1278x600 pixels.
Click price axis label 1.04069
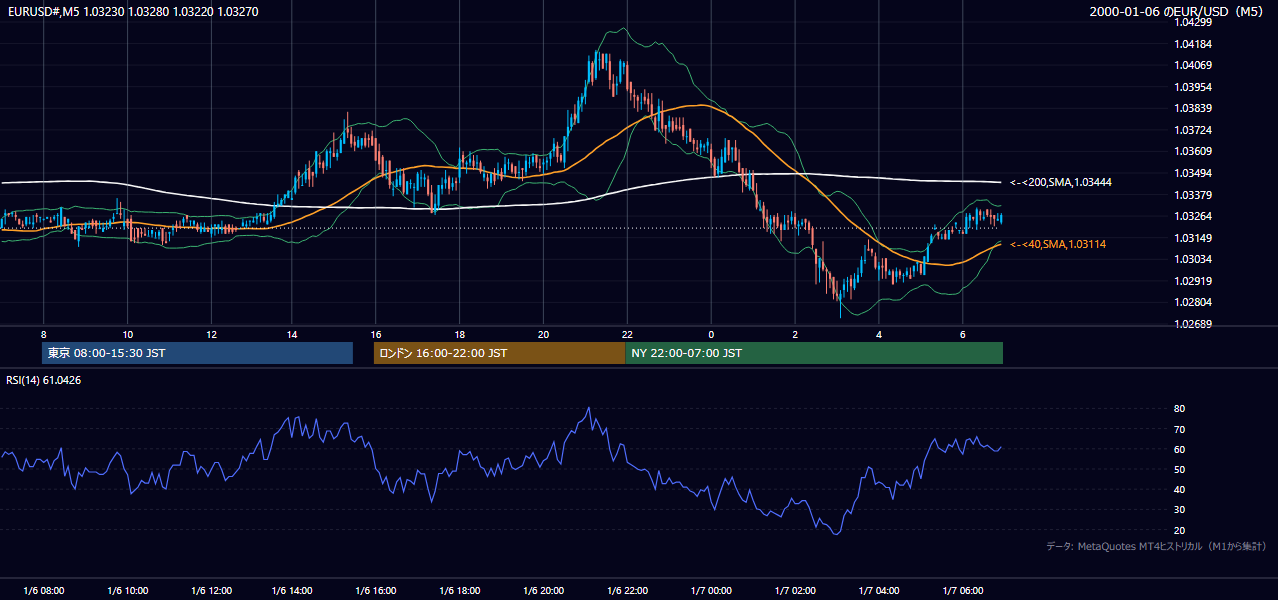[1194, 65]
